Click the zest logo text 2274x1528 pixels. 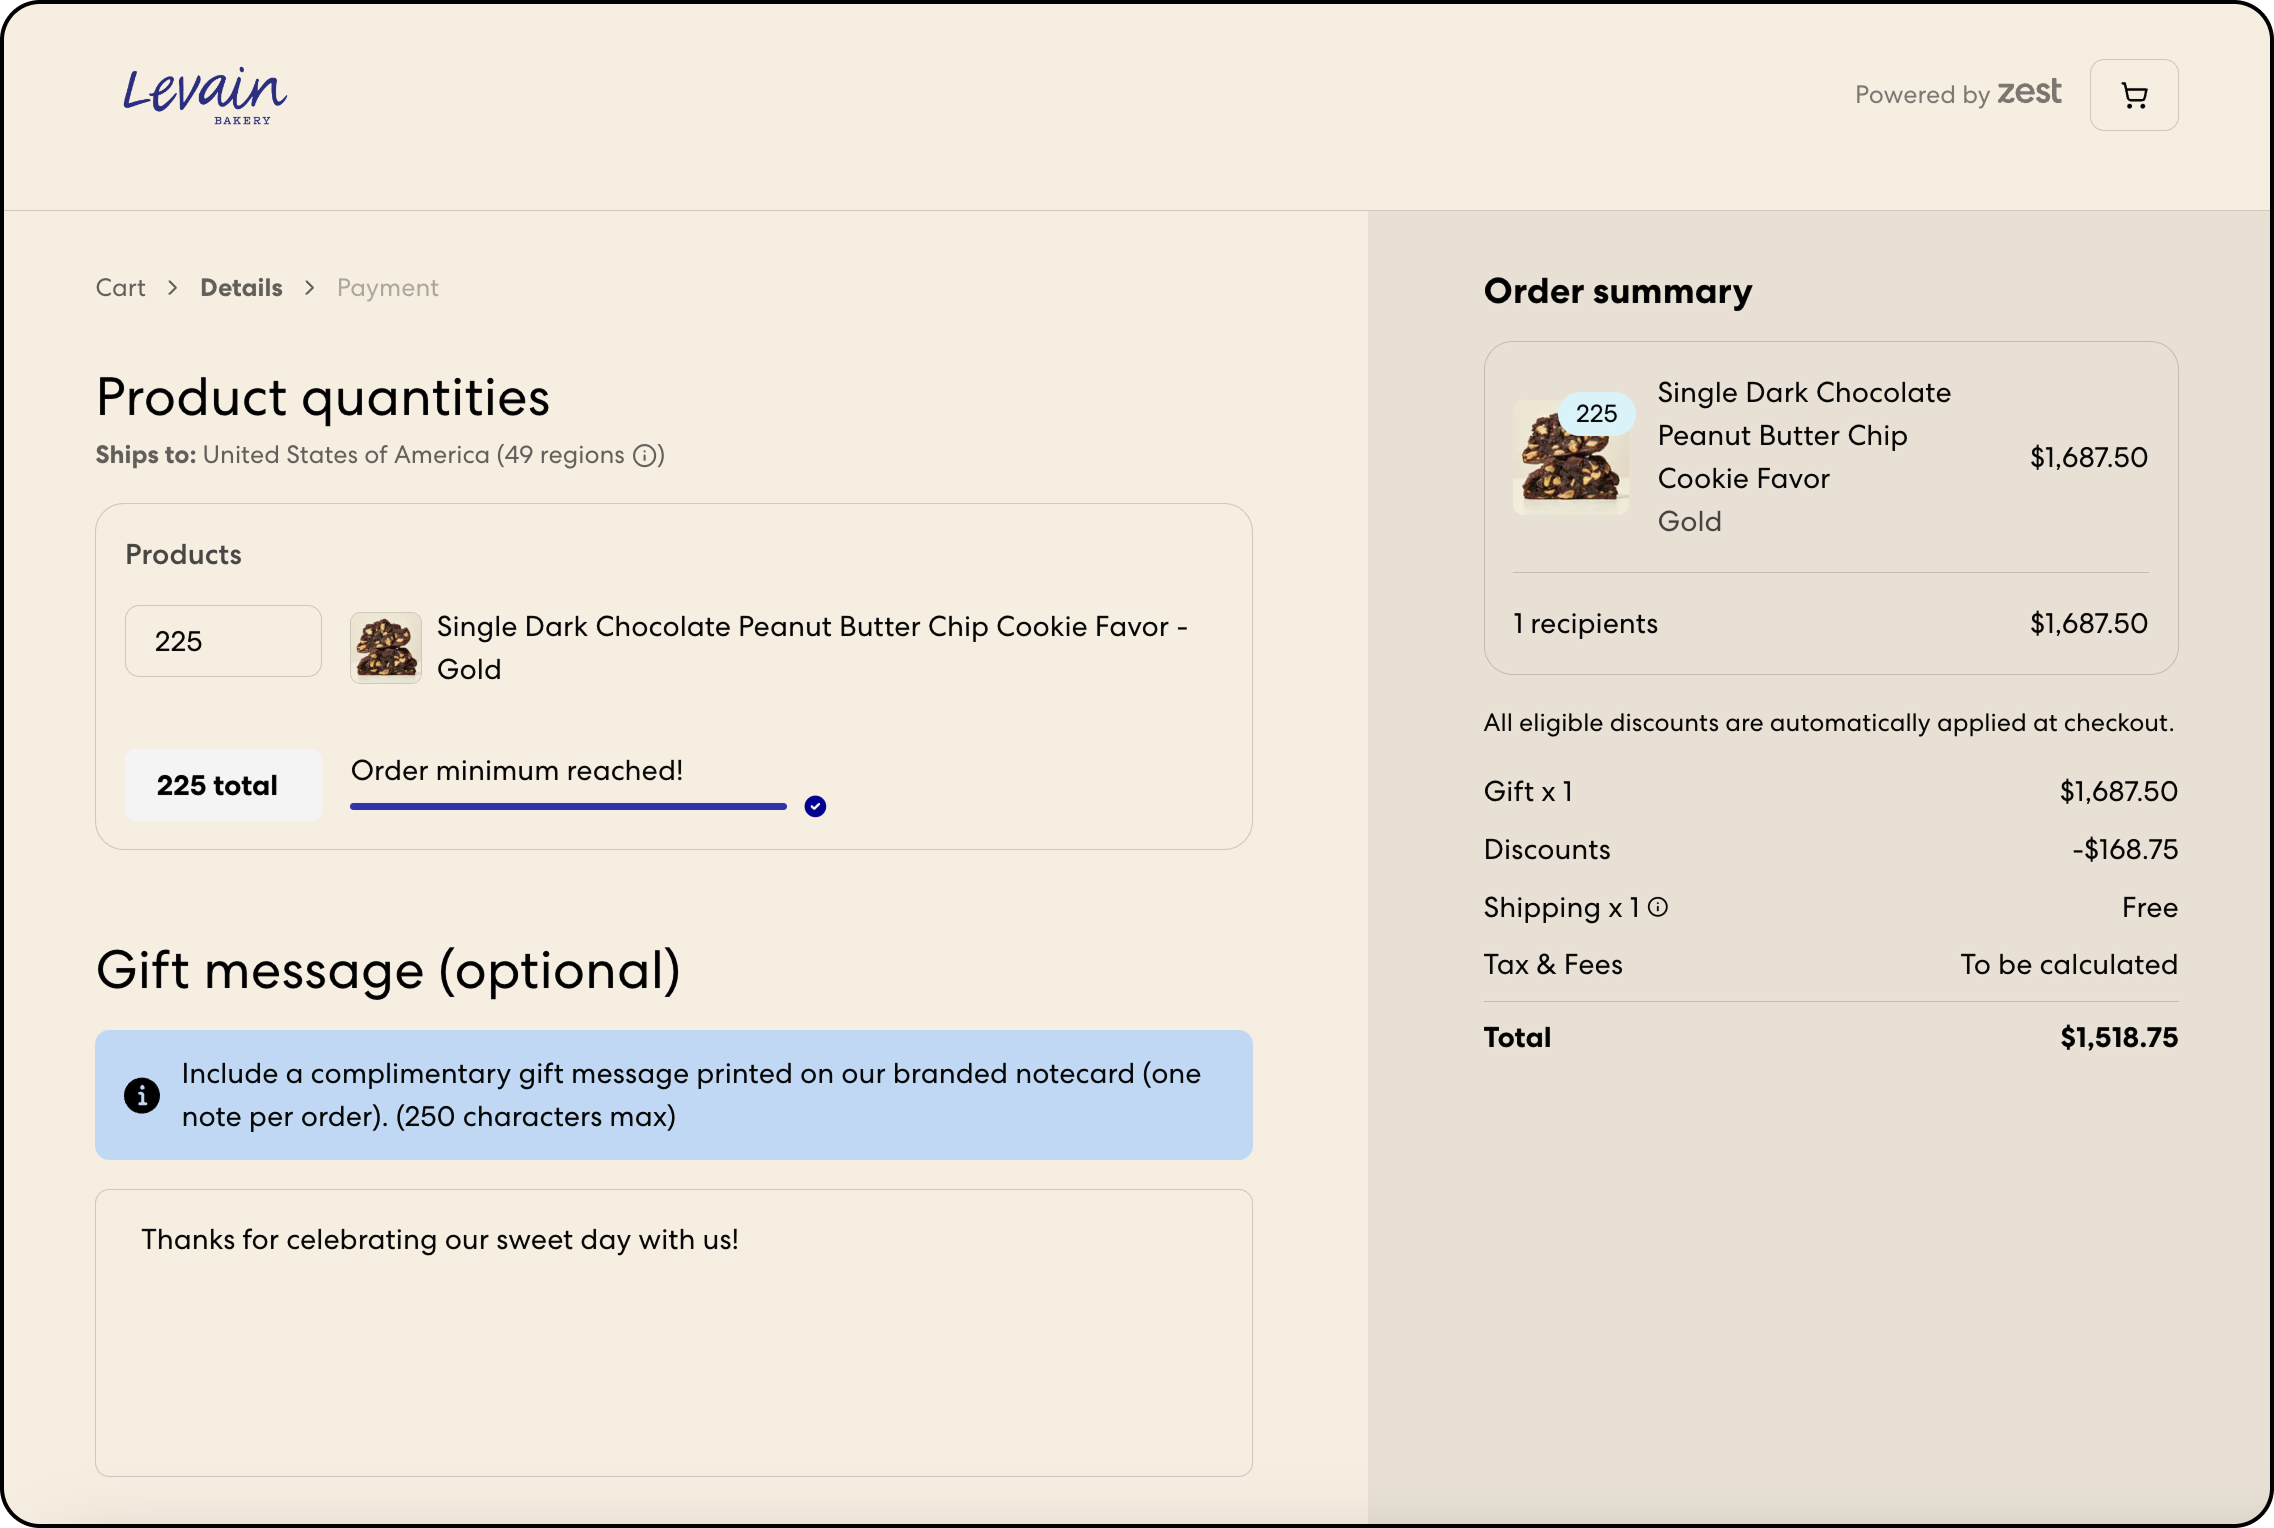(2028, 92)
